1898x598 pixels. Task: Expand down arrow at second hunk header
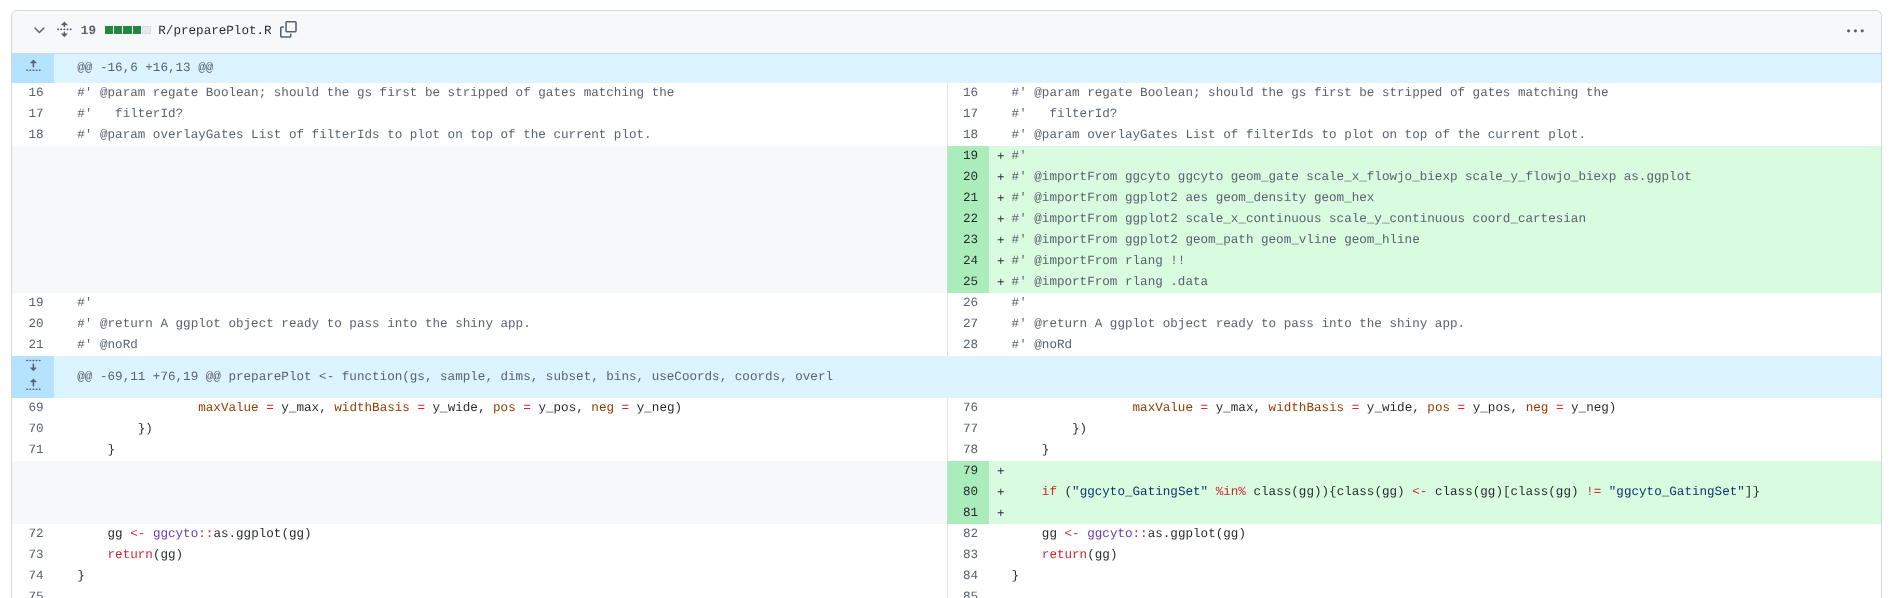point(33,366)
